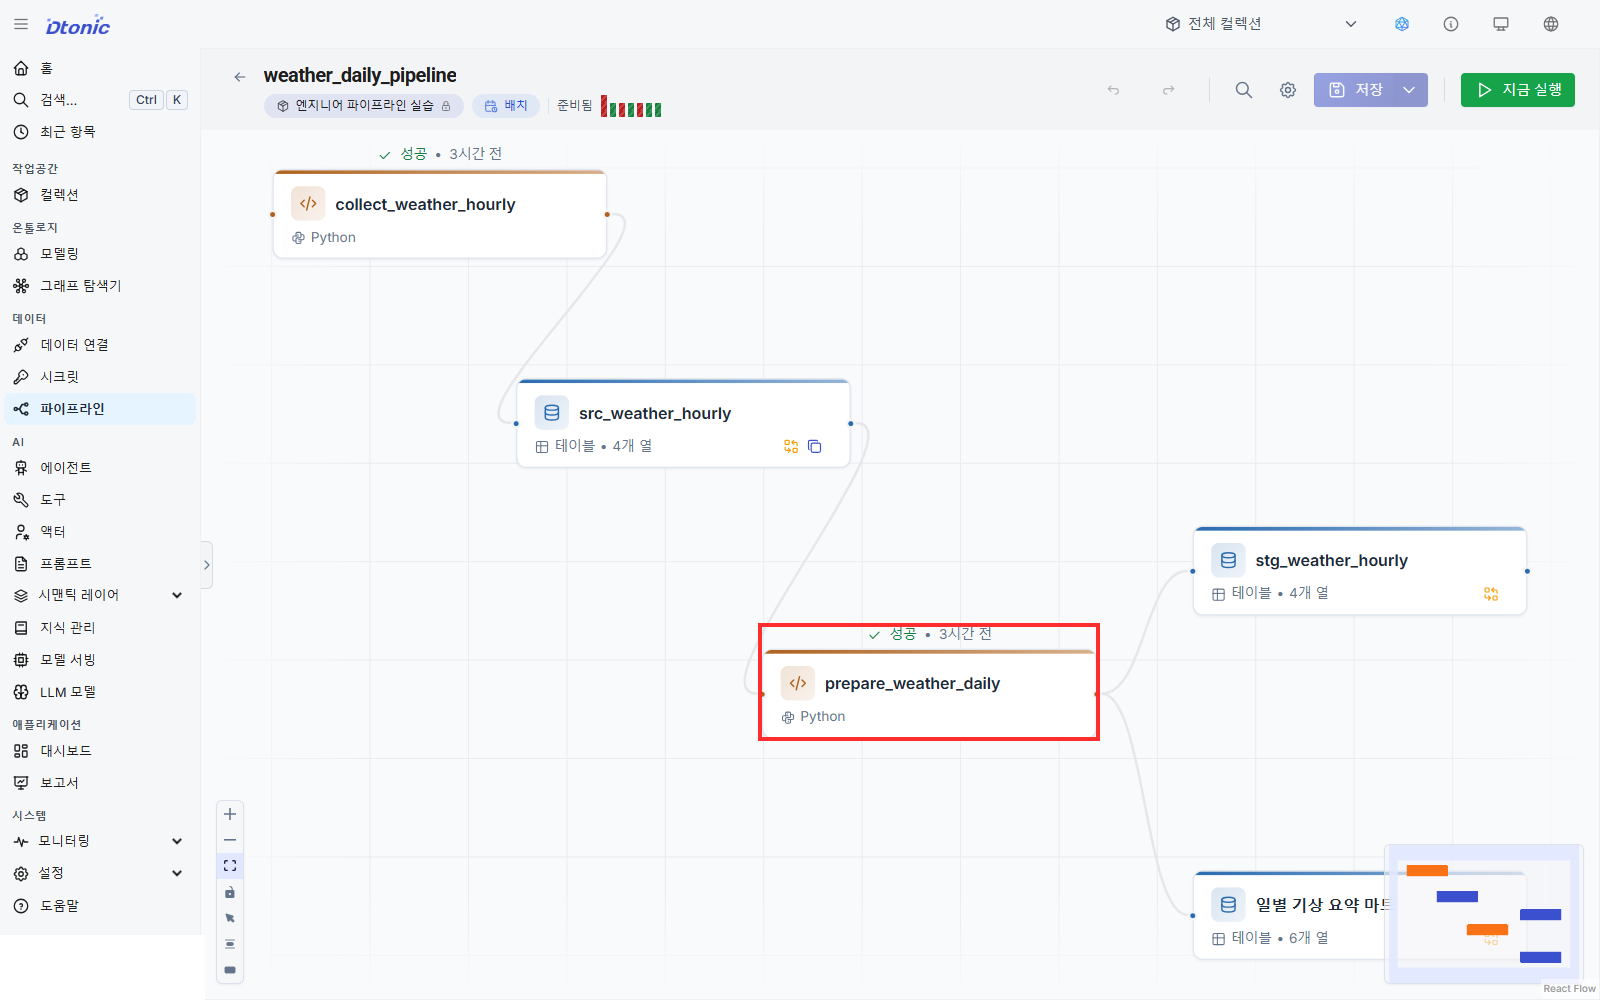The image size is (1600, 1000).
Task: Go back using the arrow beside pipeline title
Action: pyautogui.click(x=239, y=76)
